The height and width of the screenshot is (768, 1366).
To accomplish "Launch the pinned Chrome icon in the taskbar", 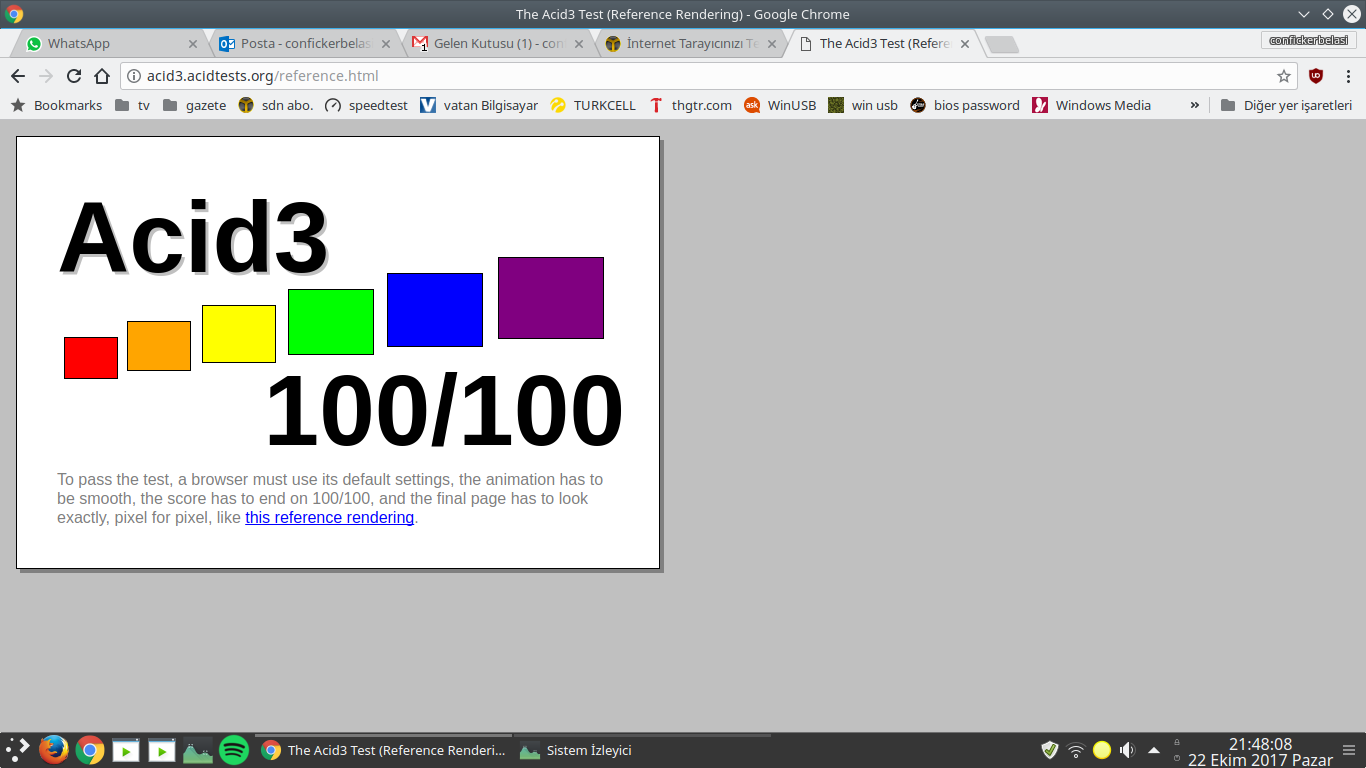I will click(x=90, y=750).
